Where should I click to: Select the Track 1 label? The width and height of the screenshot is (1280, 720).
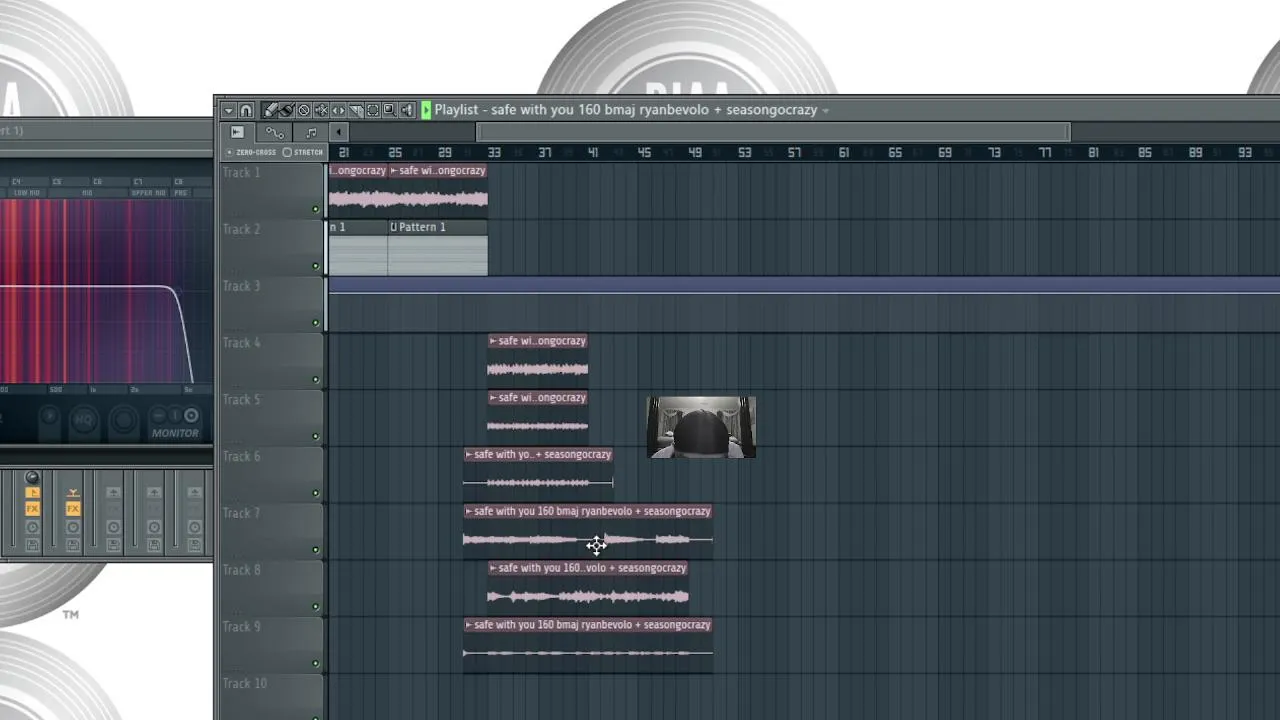coord(241,173)
